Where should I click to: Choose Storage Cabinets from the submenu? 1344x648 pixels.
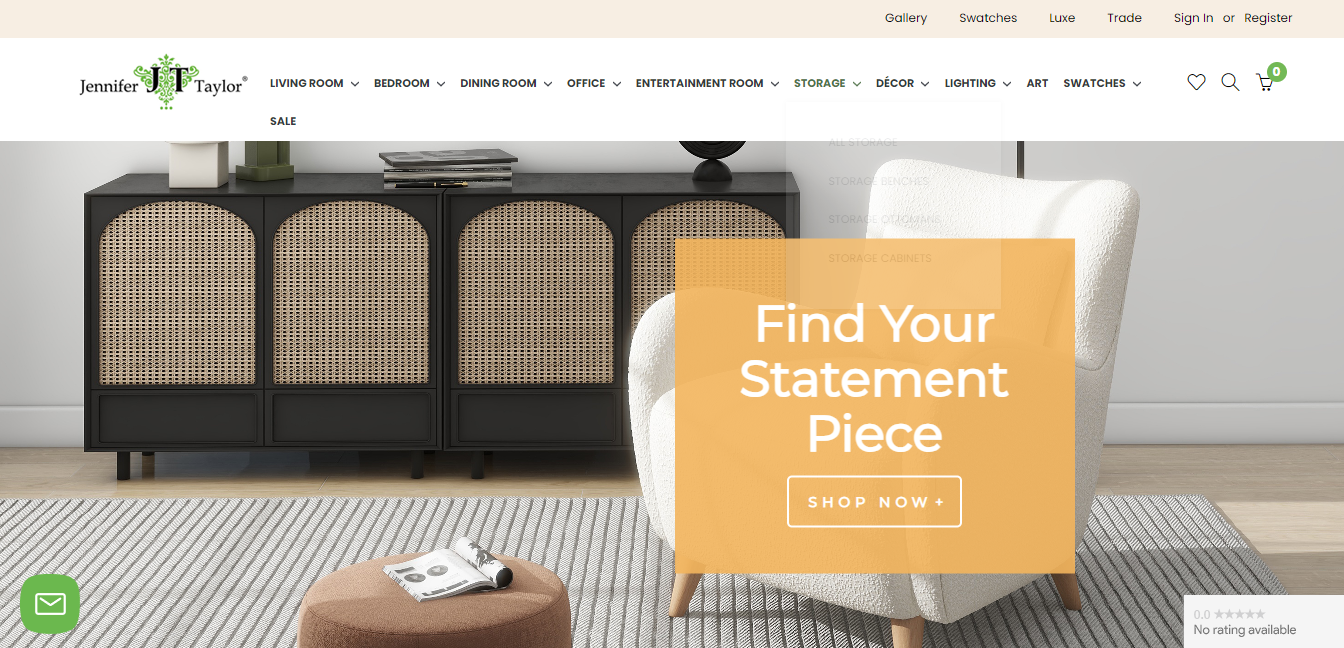tap(879, 258)
